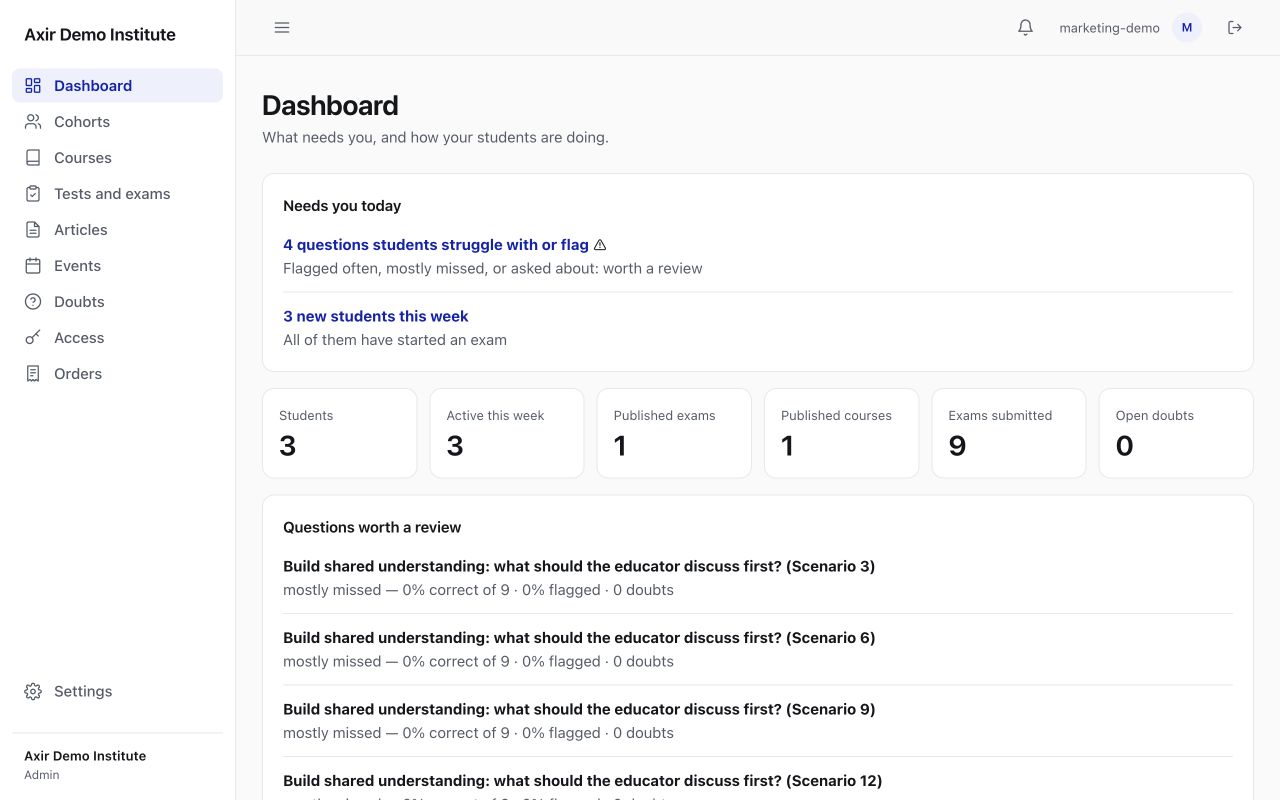Image resolution: width=1280 pixels, height=800 pixels.
Task: Open Settings from the sidebar
Action: (117, 692)
